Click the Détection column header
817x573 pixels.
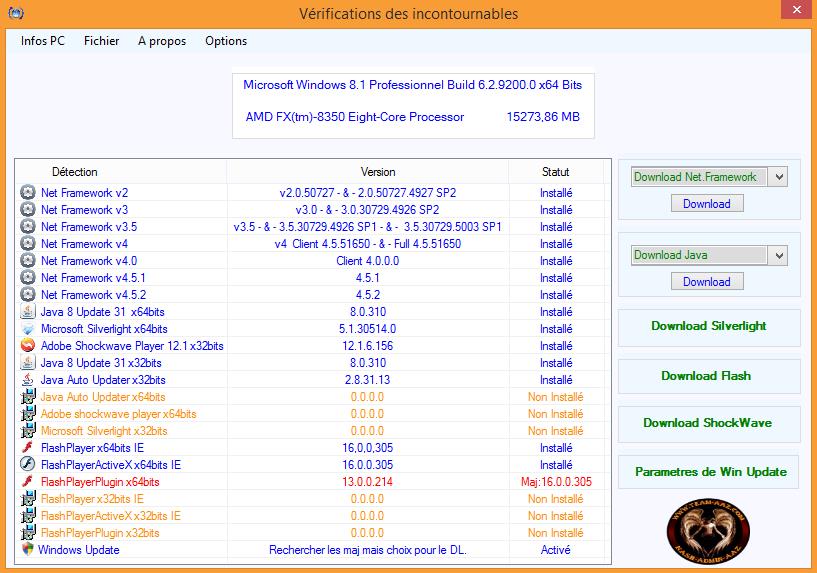pyautogui.click(x=75, y=172)
